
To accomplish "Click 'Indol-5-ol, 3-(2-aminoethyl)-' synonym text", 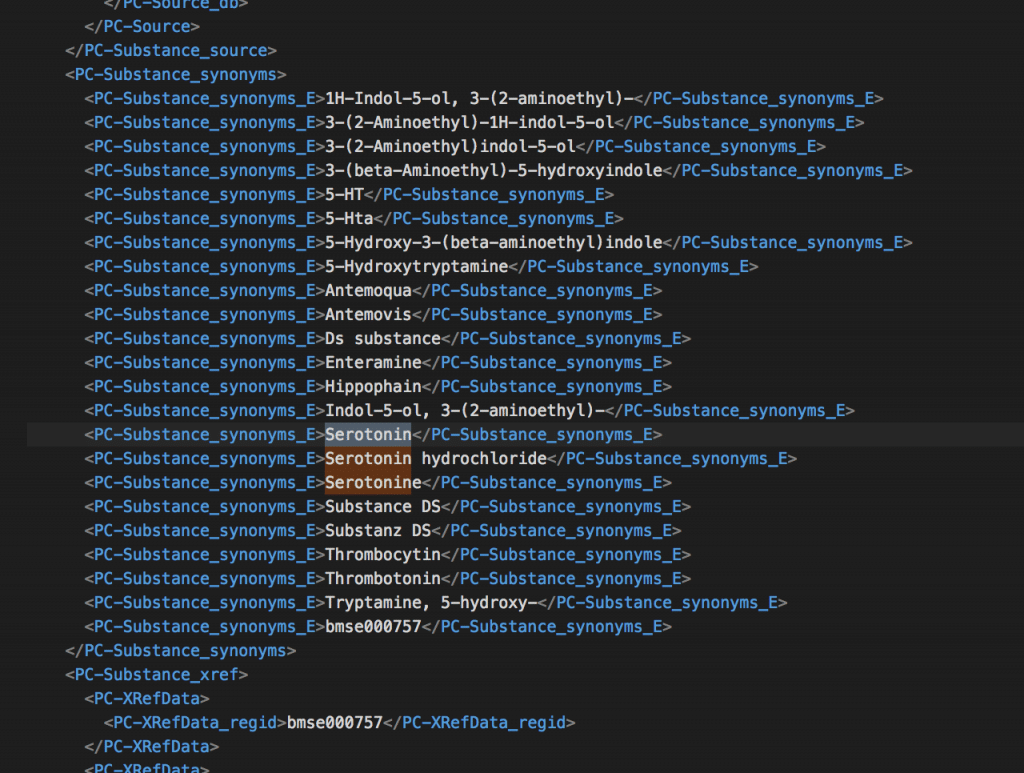I will 464,411.
